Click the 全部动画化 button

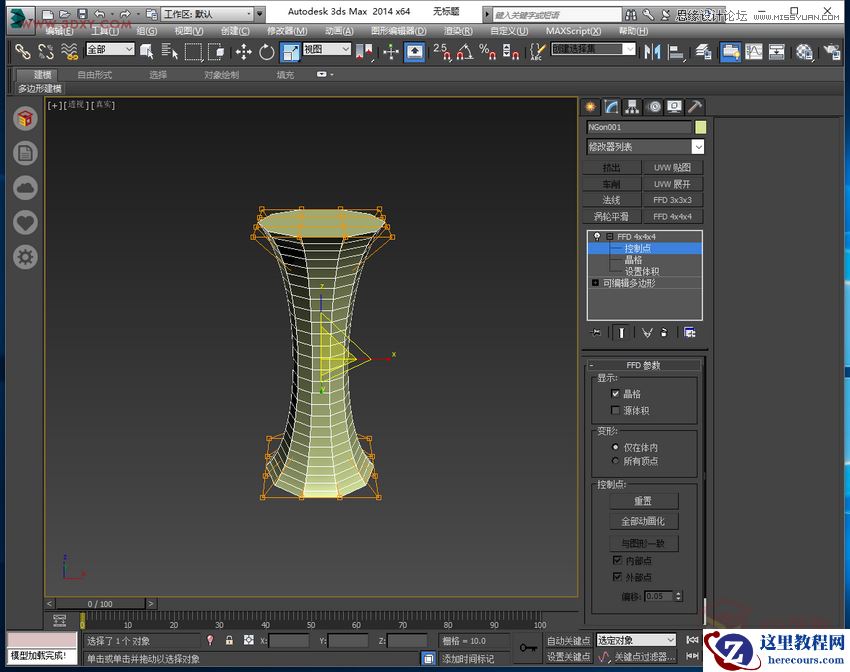[643, 521]
